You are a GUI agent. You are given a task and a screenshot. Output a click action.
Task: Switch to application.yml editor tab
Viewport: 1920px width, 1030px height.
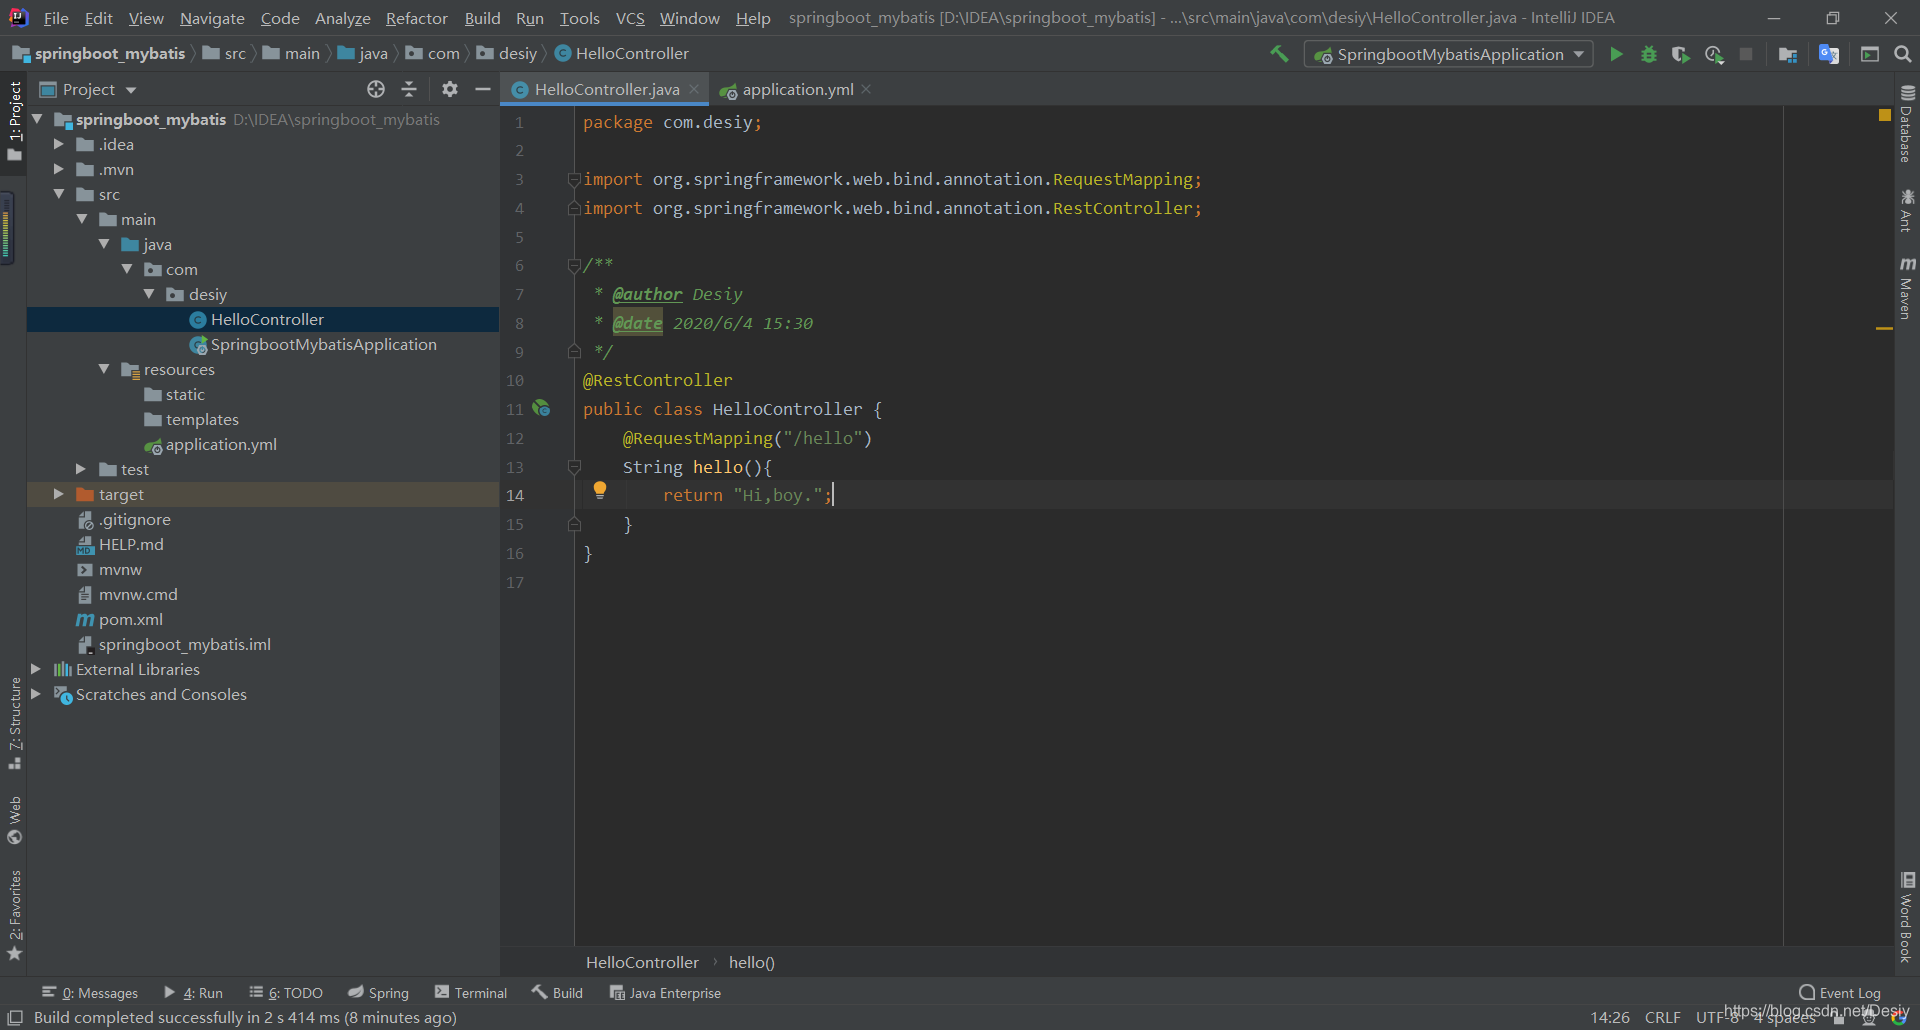click(x=797, y=89)
